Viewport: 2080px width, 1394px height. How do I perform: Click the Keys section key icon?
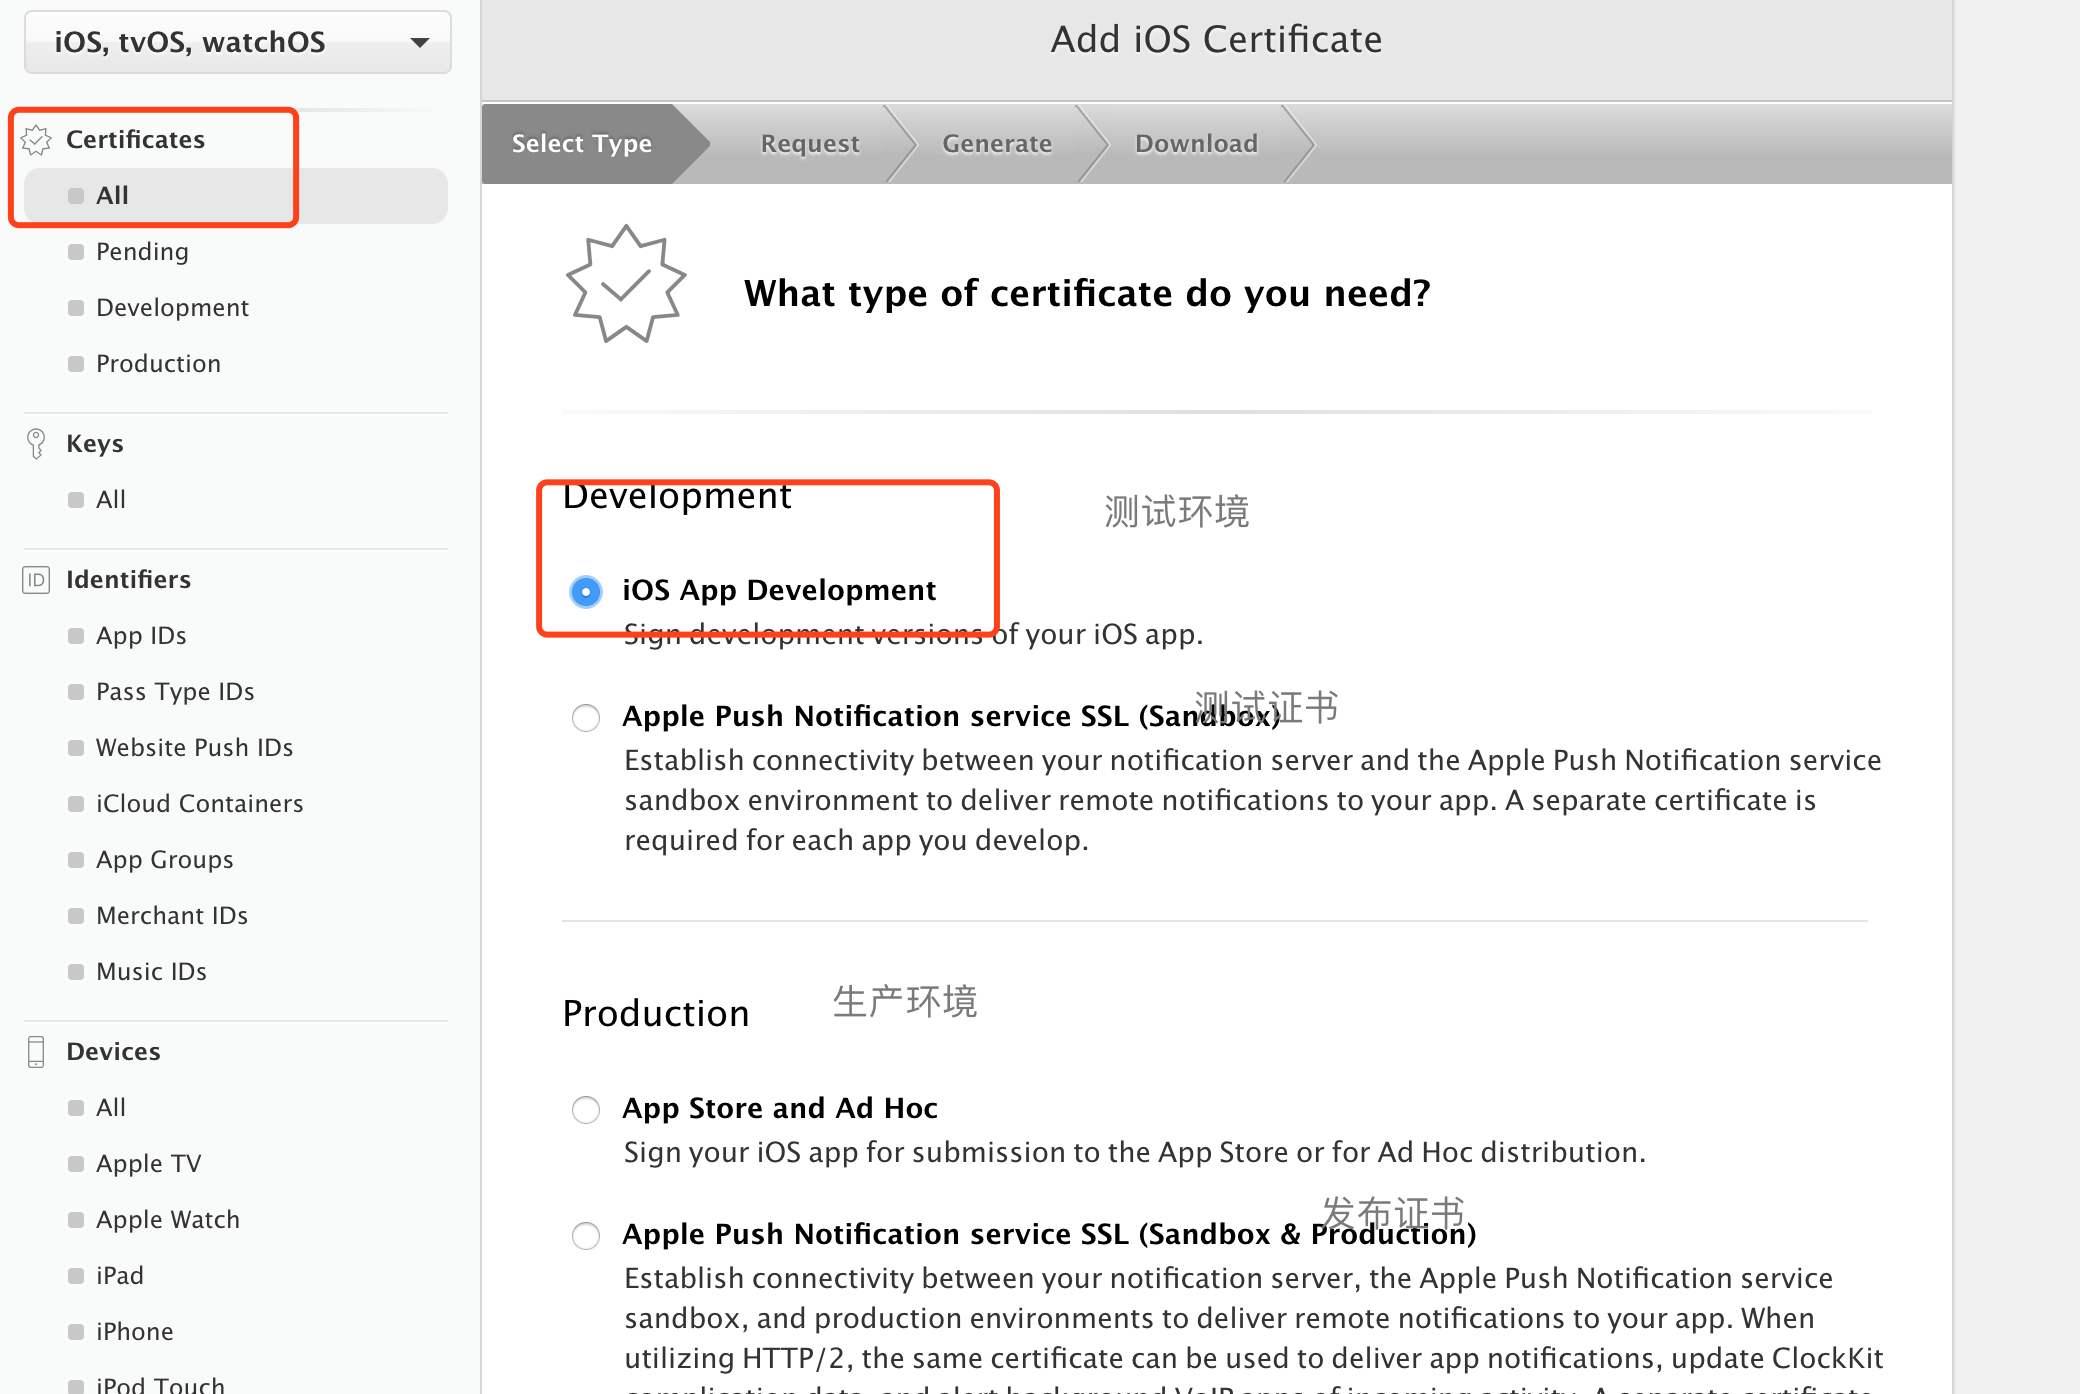pyautogui.click(x=36, y=444)
